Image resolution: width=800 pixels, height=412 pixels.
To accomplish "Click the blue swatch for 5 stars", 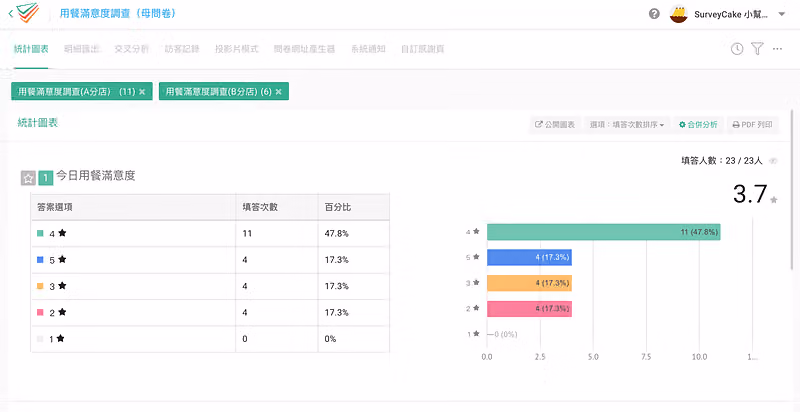I will (x=40, y=260).
